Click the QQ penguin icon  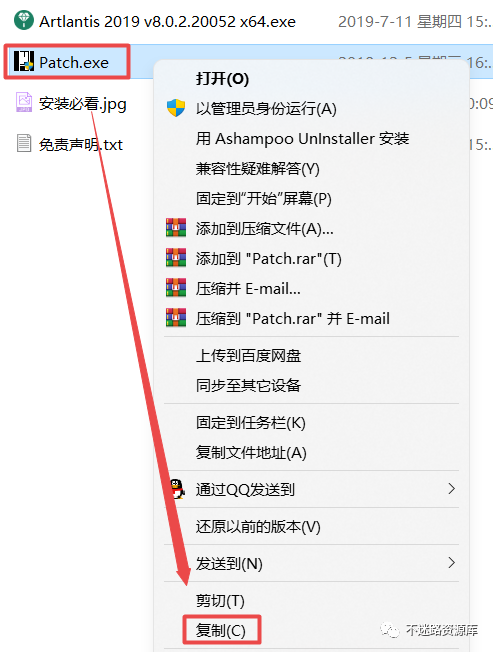[x=177, y=489]
